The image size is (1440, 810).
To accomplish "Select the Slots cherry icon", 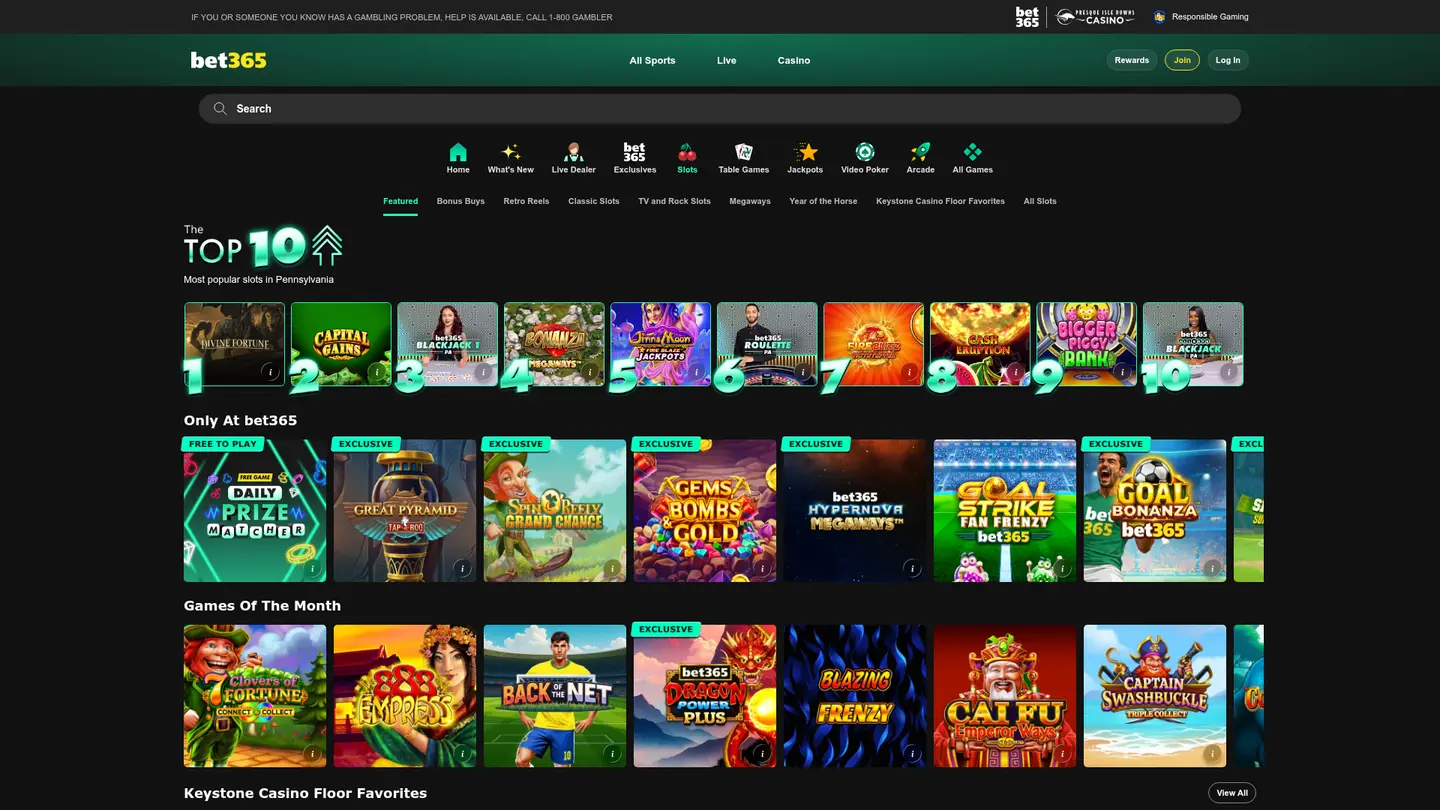I will pos(687,152).
